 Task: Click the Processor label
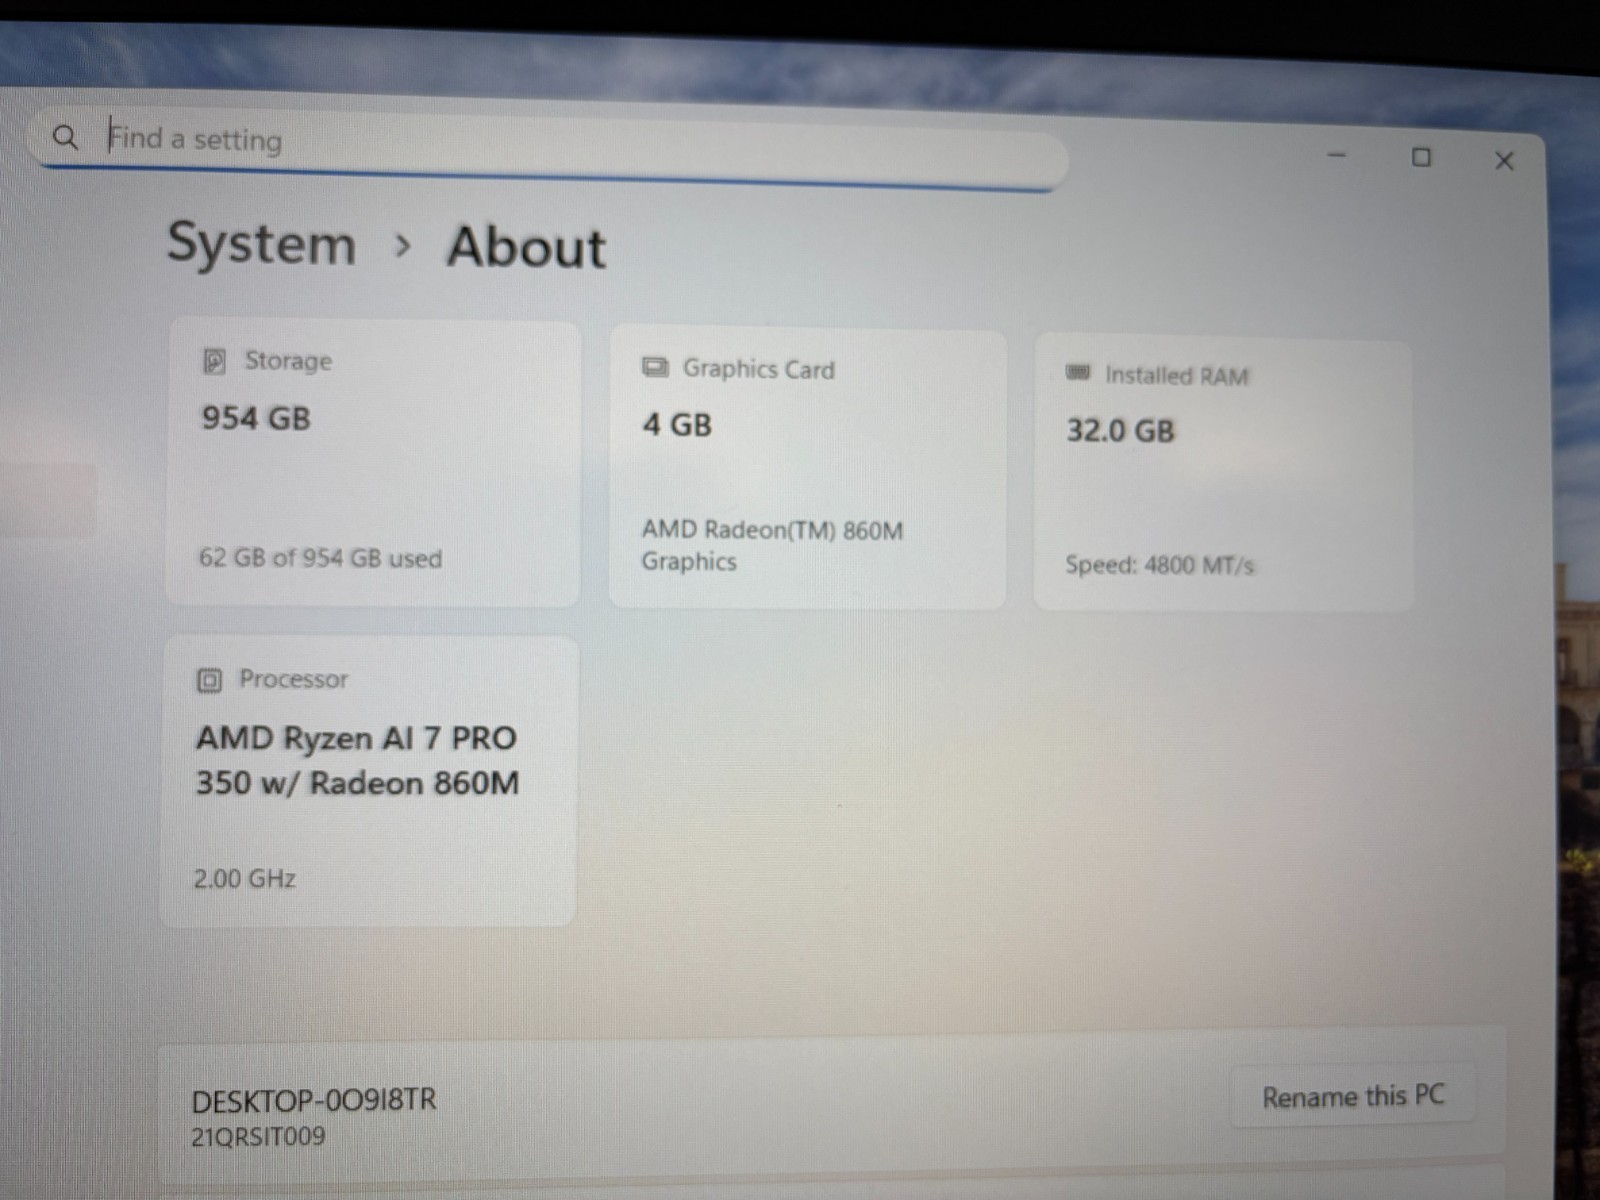click(x=293, y=679)
